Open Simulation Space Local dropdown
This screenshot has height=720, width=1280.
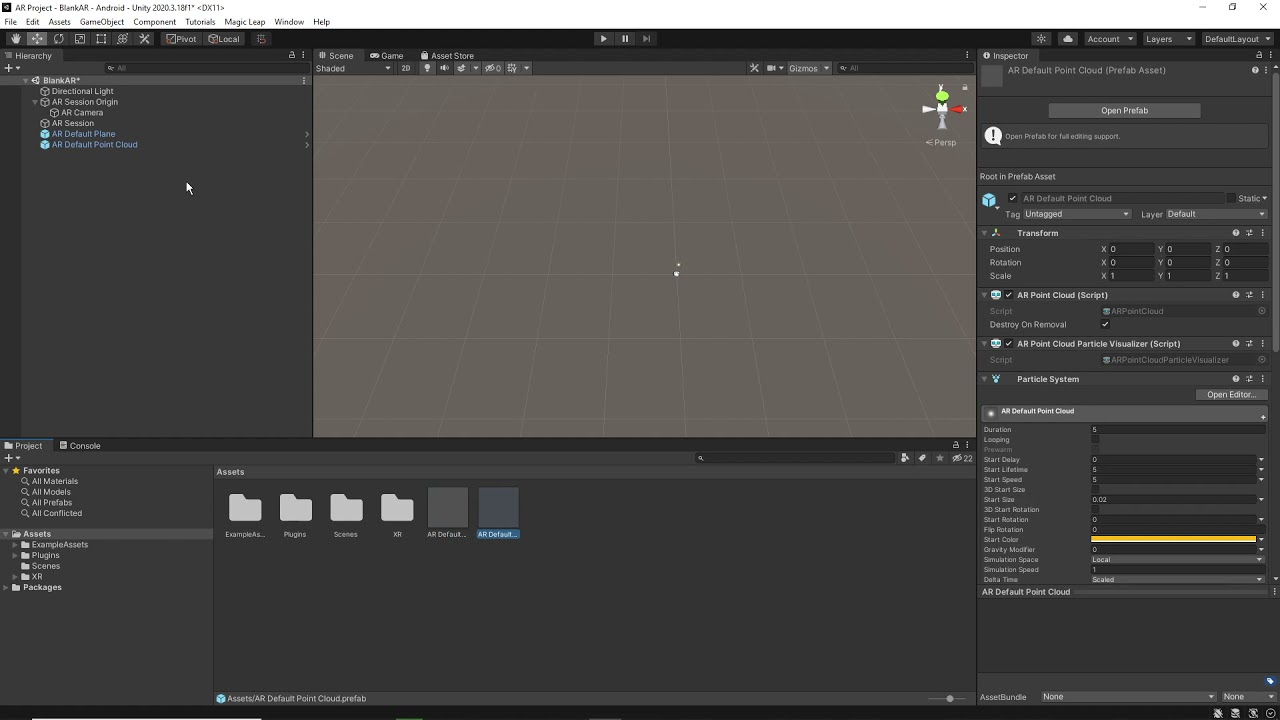pos(1177,560)
